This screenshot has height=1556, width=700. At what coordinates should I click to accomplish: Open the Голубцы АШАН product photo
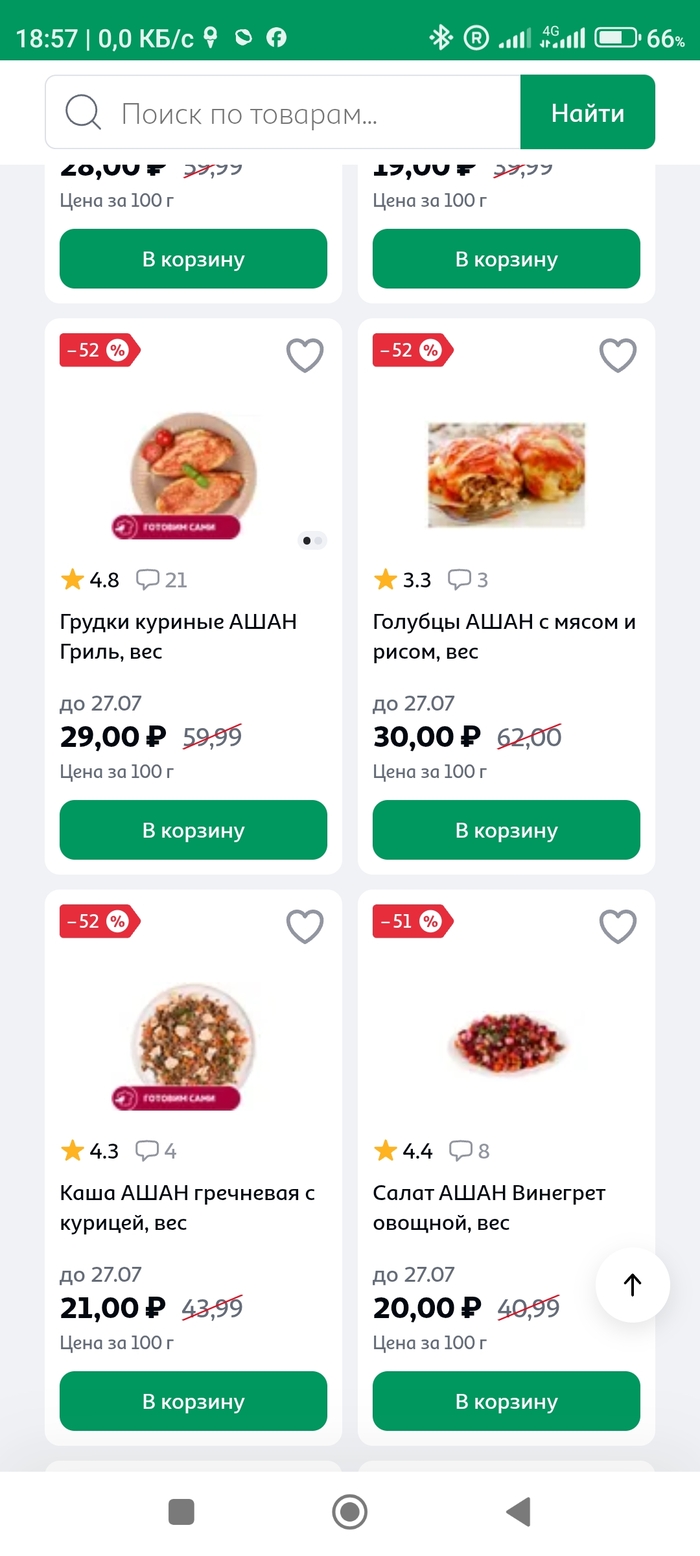tap(506, 473)
